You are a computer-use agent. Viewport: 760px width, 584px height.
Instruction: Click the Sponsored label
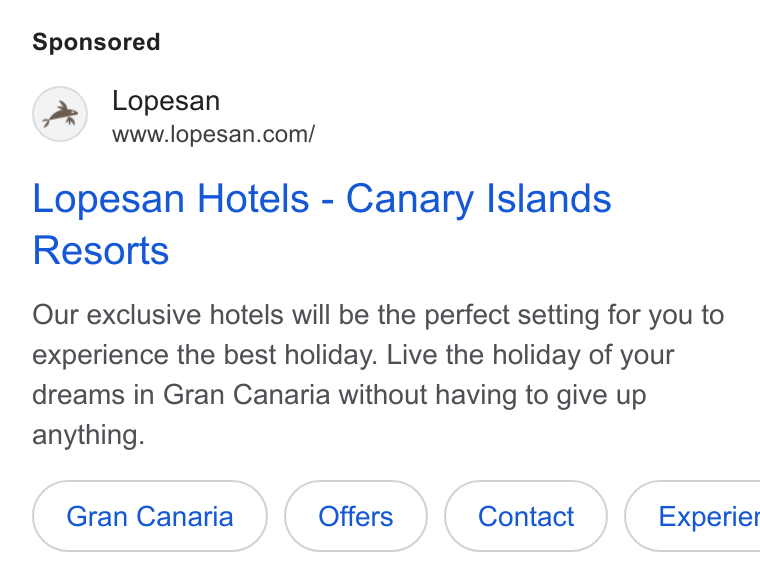click(96, 42)
